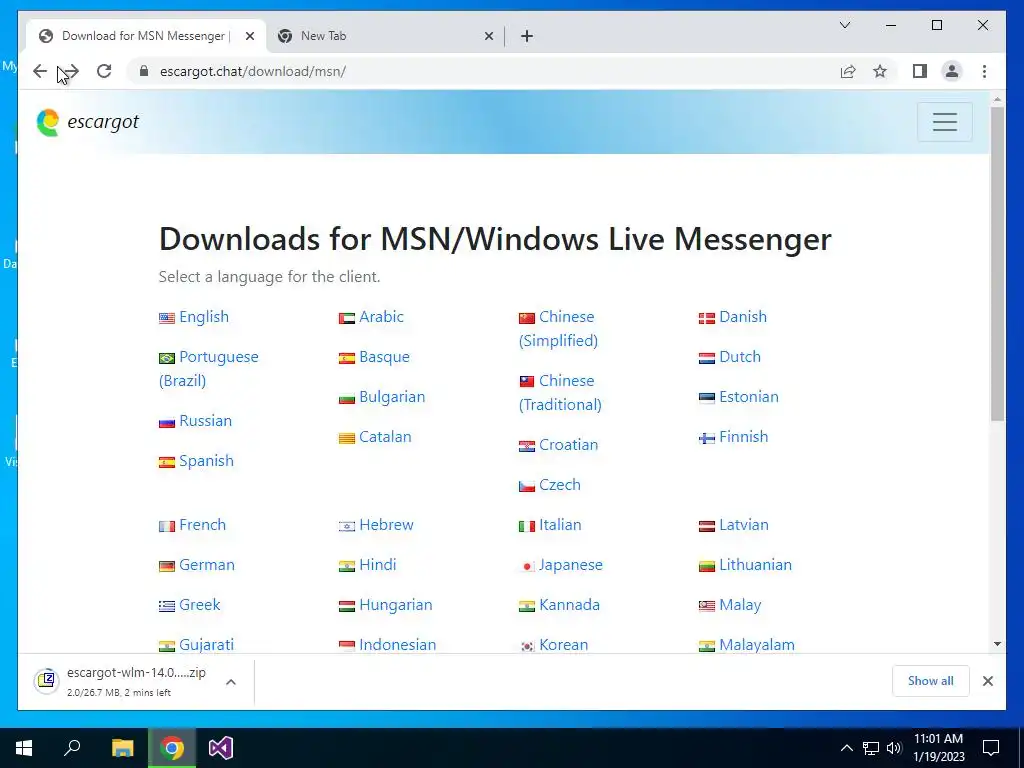Open the Windows Start menu
The width and height of the screenshot is (1024, 768).
point(24,748)
